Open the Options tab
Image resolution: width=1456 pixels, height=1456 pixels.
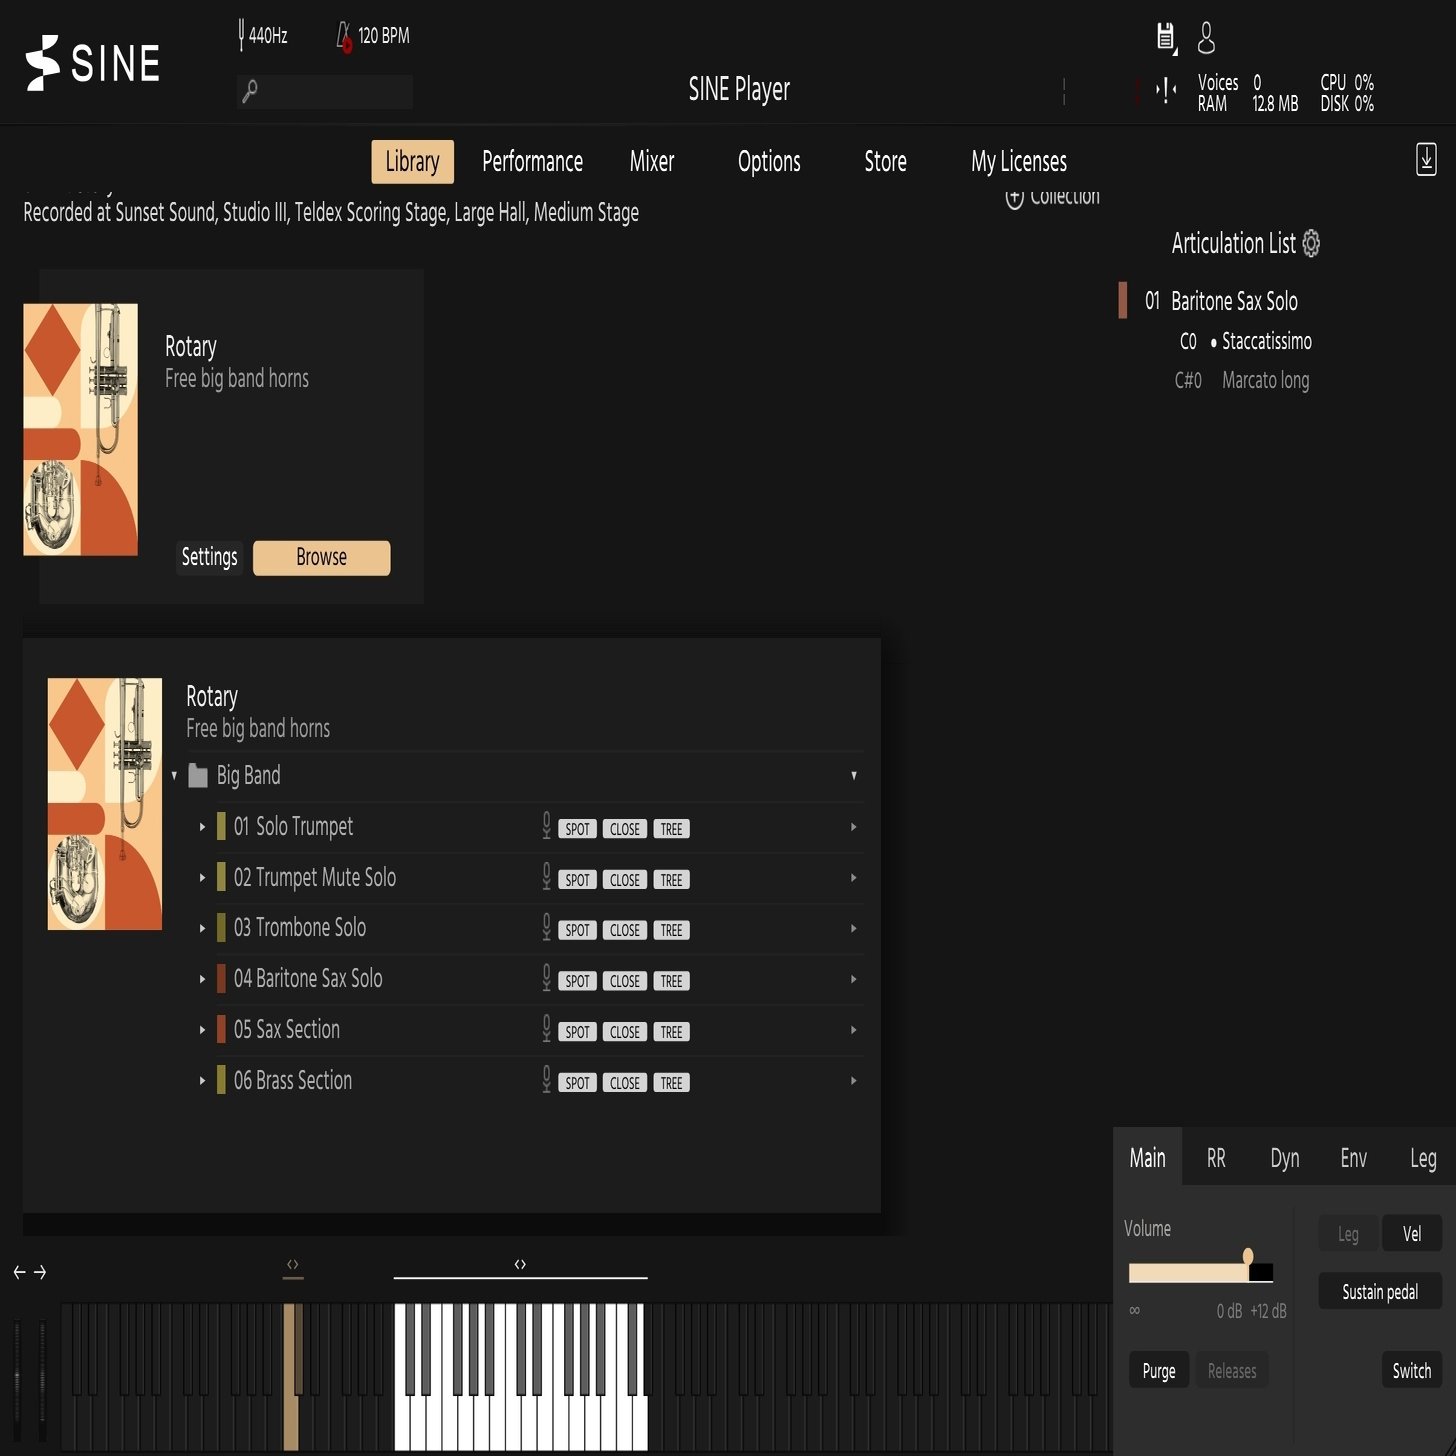(769, 162)
